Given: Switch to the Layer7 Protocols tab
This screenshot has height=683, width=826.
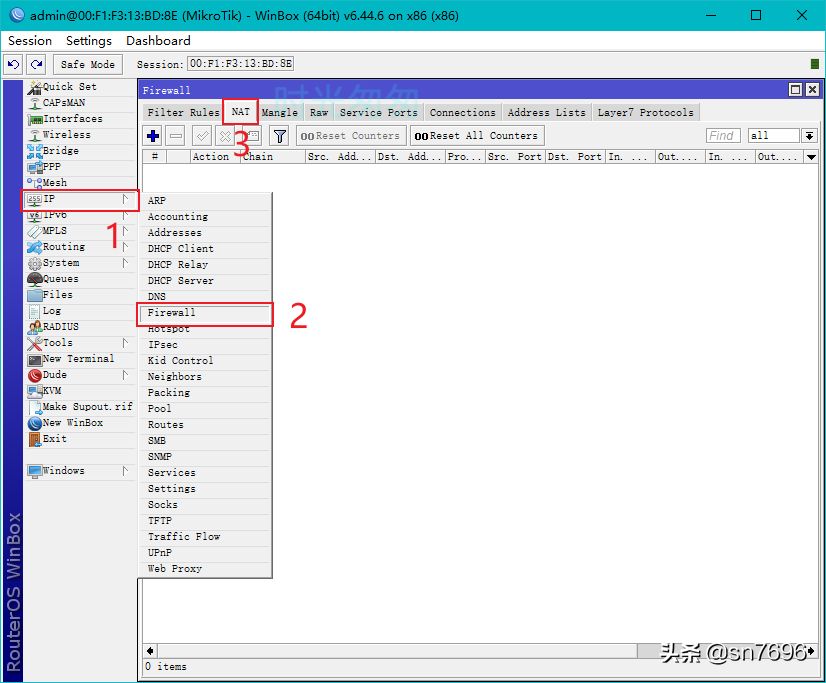Looking at the screenshot, I should [x=645, y=112].
